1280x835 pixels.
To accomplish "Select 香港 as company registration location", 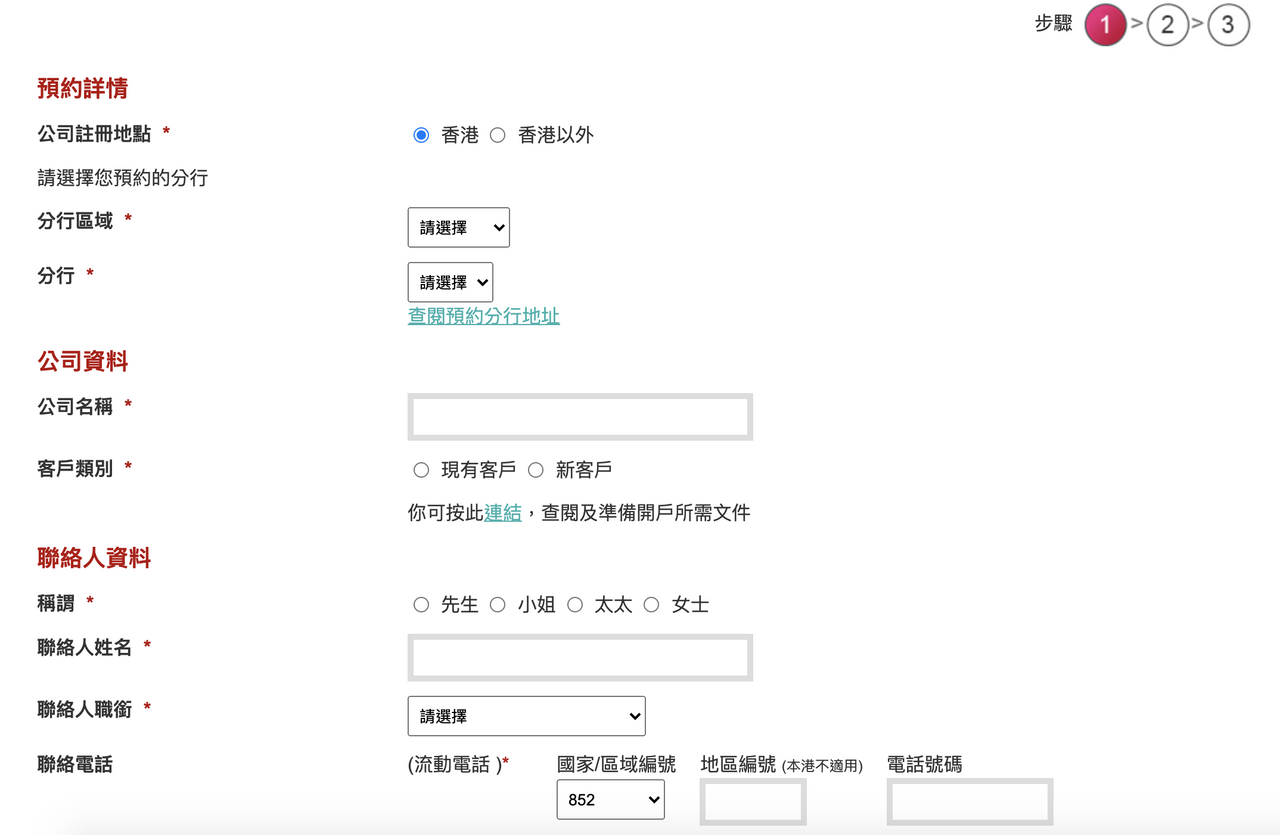I will [421, 135].
